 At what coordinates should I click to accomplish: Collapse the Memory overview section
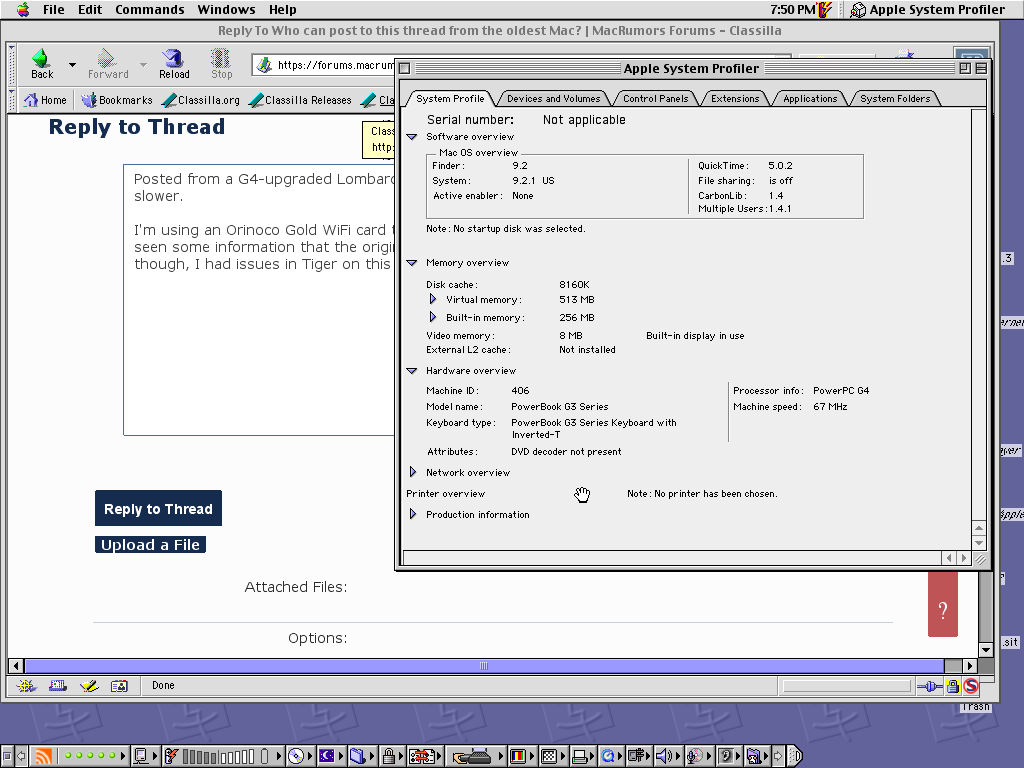(411, 263)
